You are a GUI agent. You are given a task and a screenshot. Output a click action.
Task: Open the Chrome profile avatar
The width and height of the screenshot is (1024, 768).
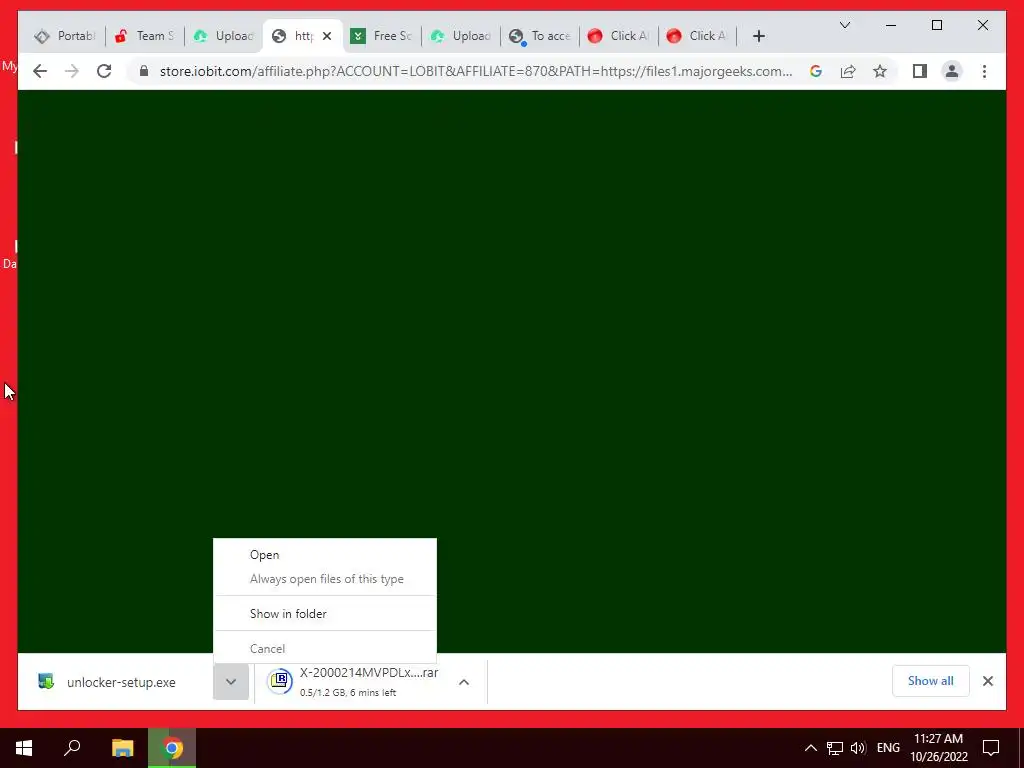point(952,71)
